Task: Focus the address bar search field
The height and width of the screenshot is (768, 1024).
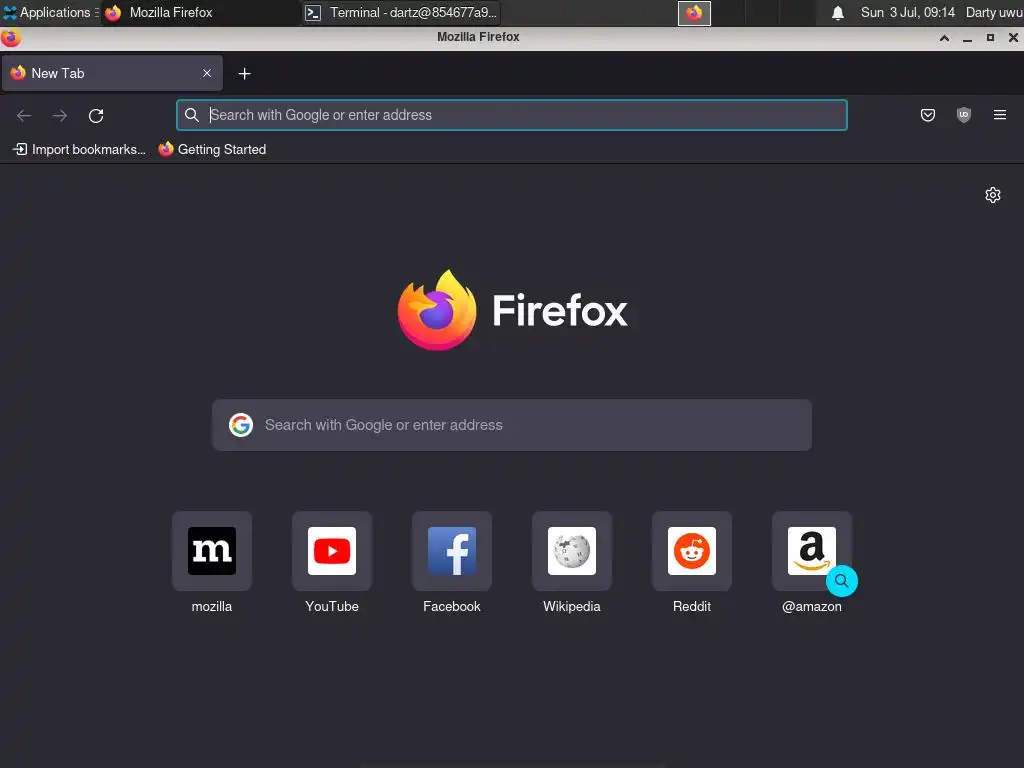Action: [512, 115]
